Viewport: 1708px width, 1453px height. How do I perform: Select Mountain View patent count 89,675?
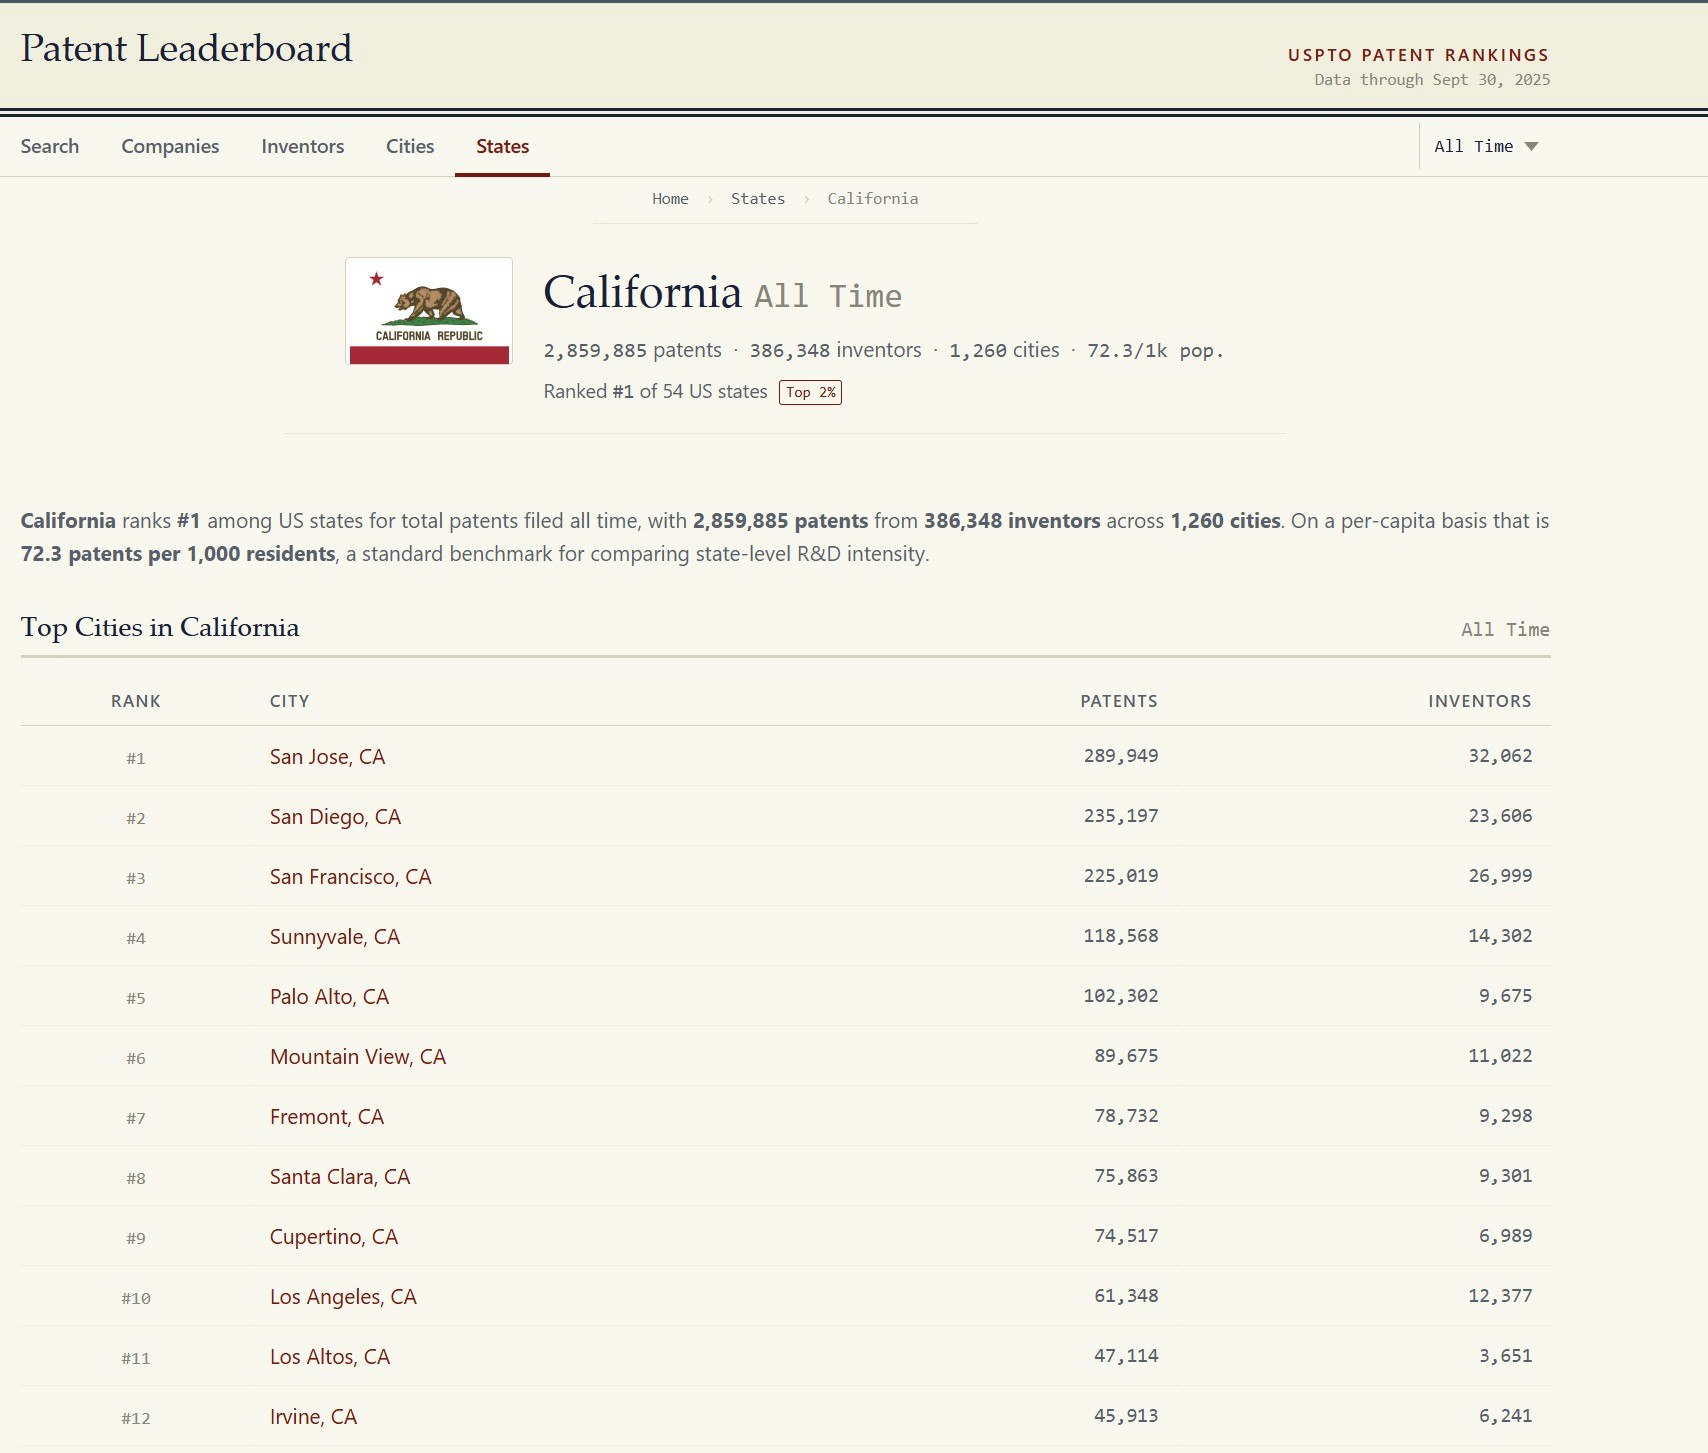click(1126, 1056)
